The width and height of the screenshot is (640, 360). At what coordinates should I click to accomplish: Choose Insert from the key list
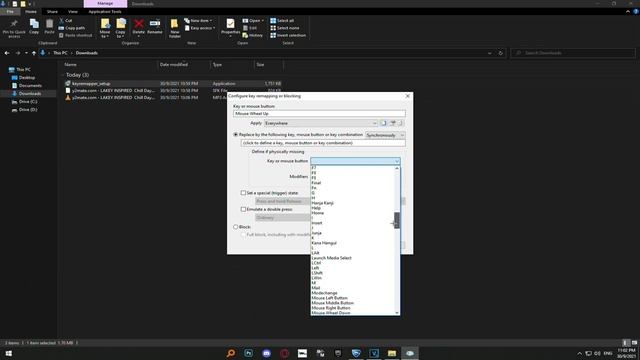point(317,223)
